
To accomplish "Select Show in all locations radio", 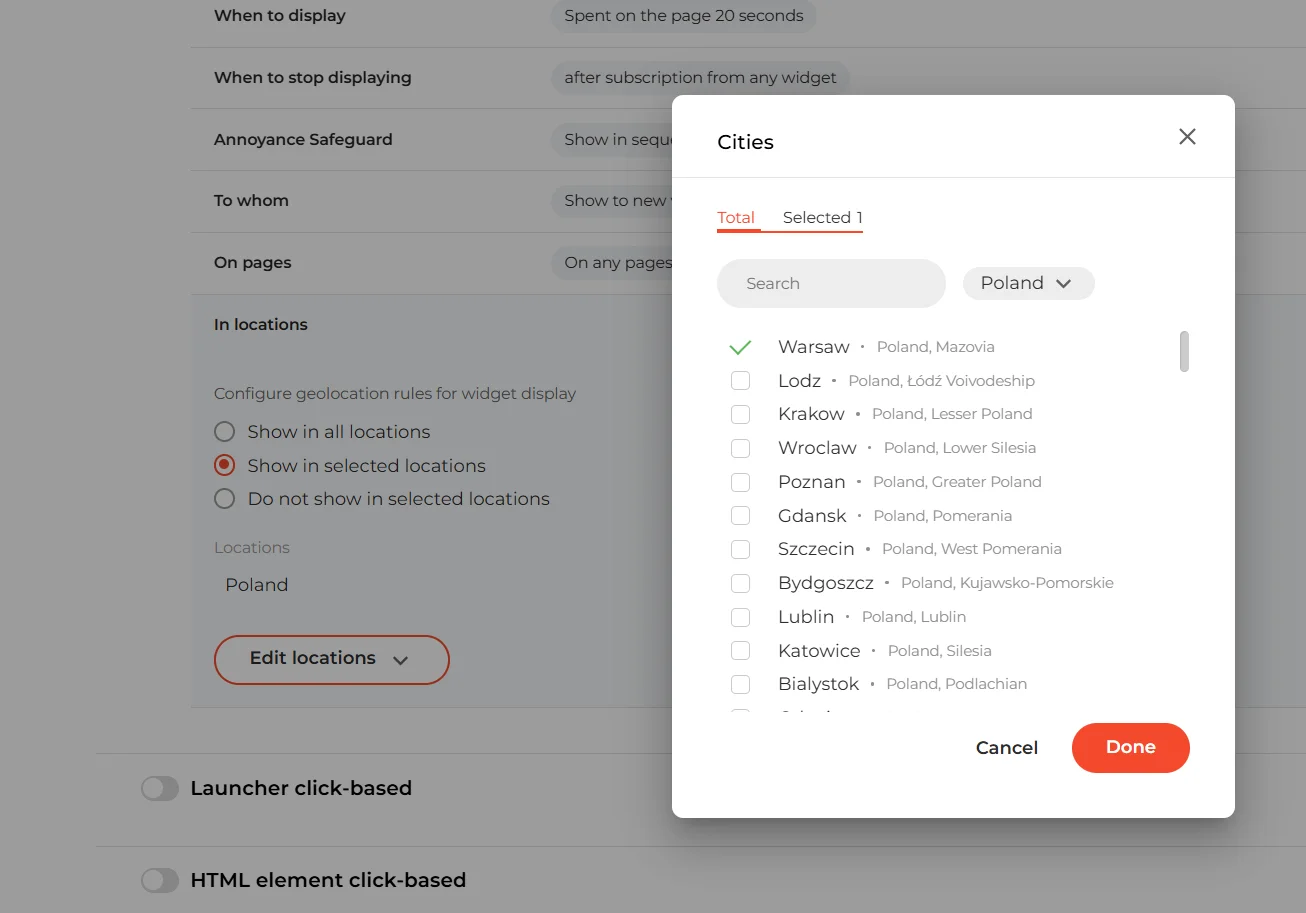I will tap(225, 432).
